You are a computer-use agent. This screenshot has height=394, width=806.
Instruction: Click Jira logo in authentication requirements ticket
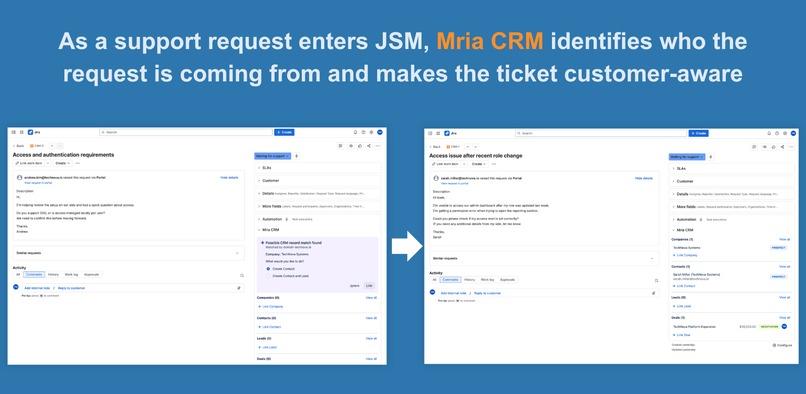34,132
